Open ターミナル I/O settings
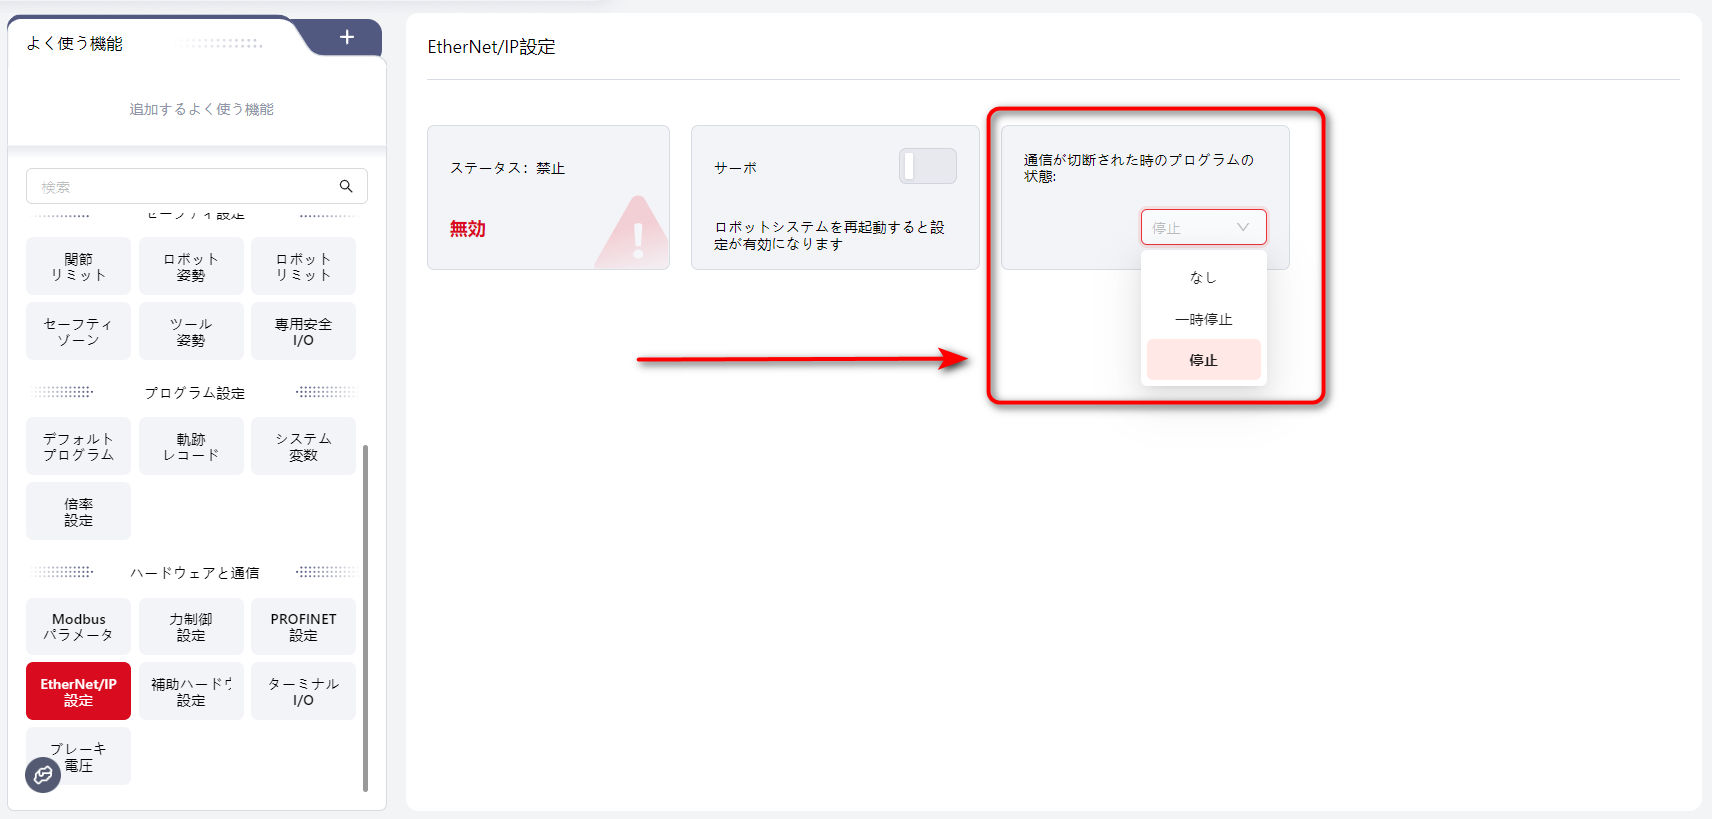This screenshot has width=1712, height=819. point(303,691)
